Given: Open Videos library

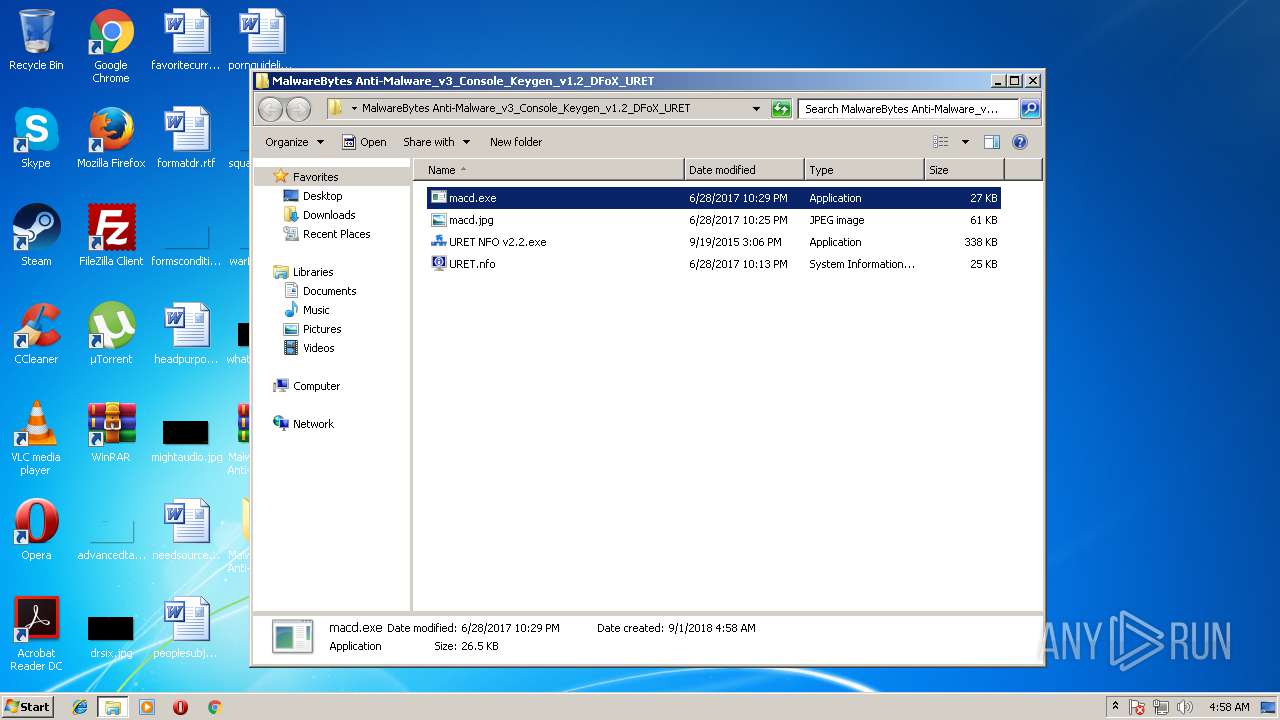Looking at the screenshot, I should 318,348.
